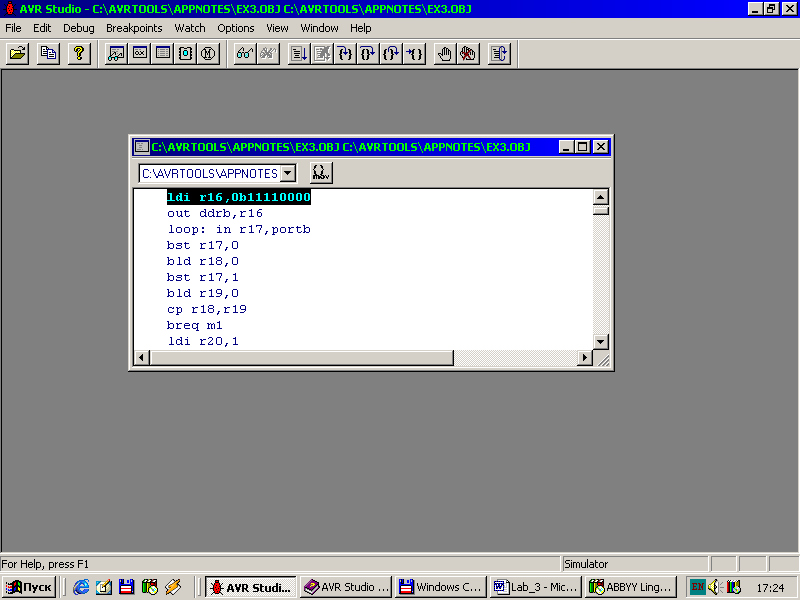Click the source window scroll up arrow
The width and height of the screenshot is (800, 600).
[x=601, y=197]
